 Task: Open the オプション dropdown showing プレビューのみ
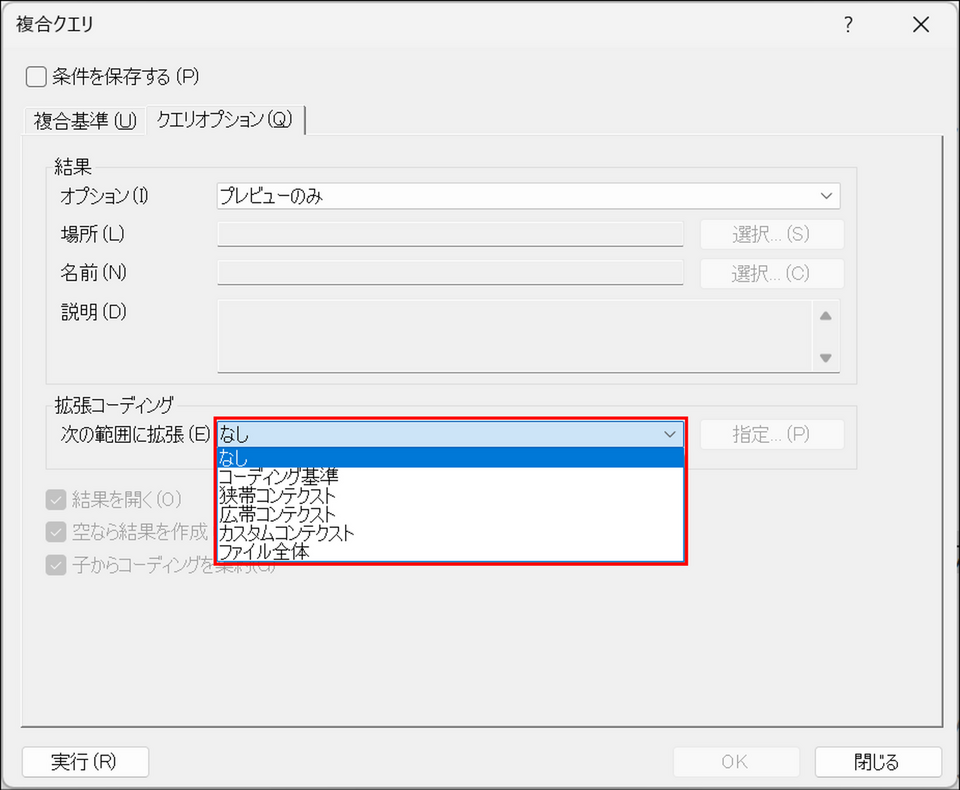click(528, 196)
